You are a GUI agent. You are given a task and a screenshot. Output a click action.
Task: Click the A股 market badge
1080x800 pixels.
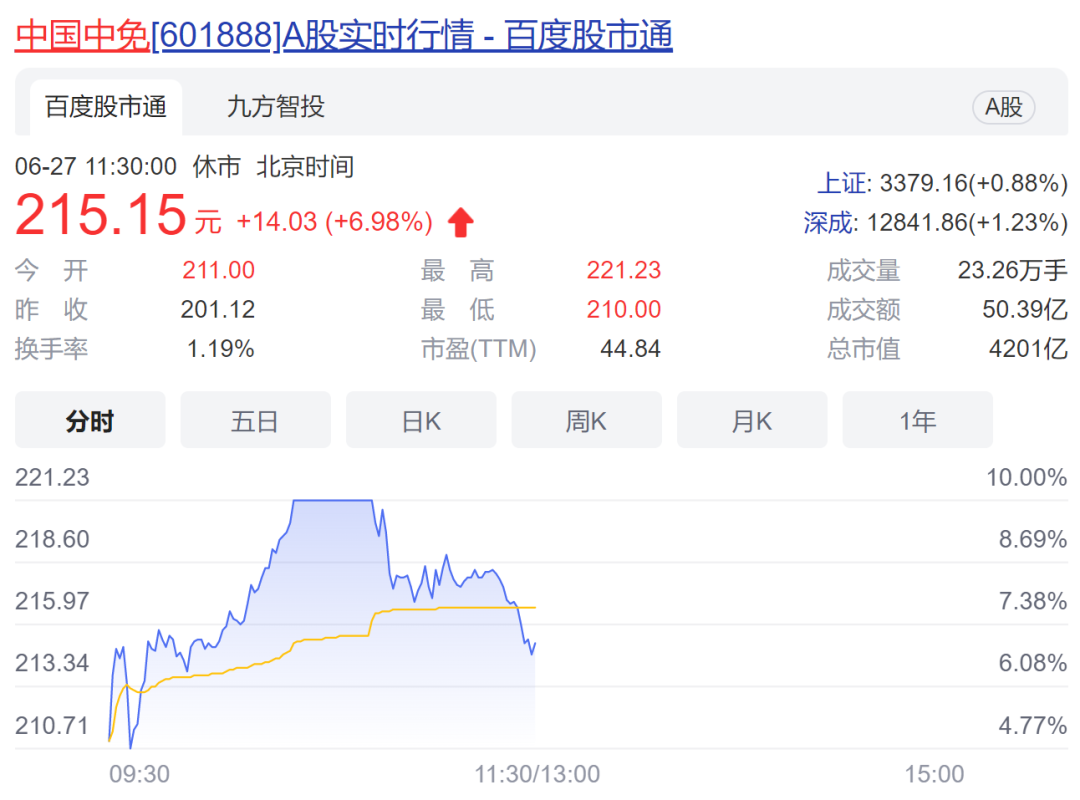tap(1003, 108)
